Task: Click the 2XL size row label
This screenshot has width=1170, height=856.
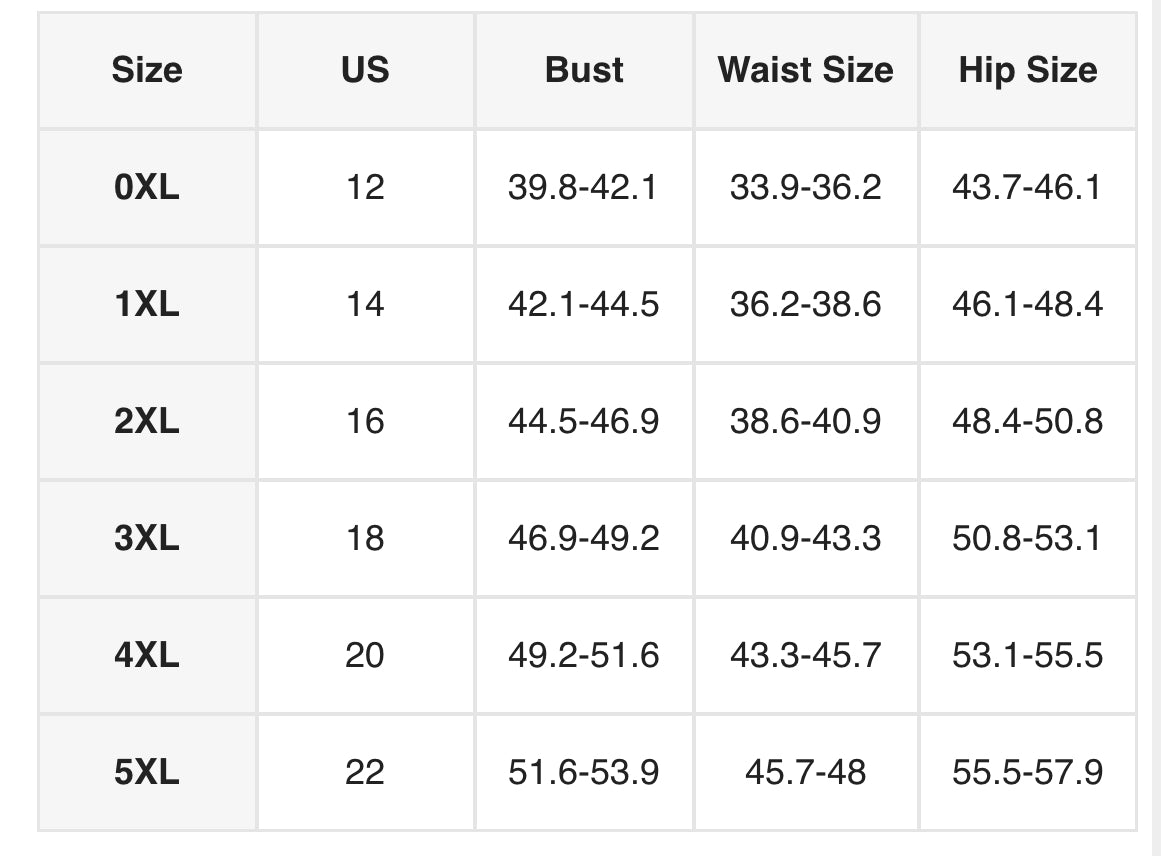Action: click(147, 421)
